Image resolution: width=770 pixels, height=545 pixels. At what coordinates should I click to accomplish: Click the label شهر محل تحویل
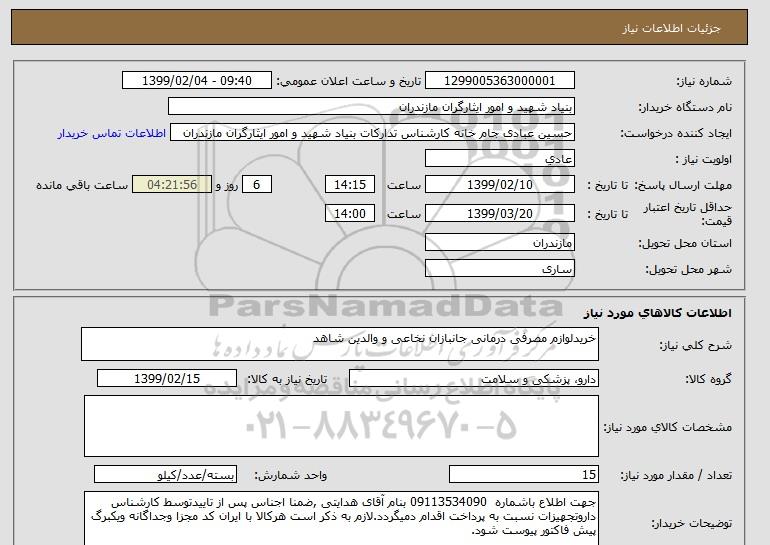688,270
